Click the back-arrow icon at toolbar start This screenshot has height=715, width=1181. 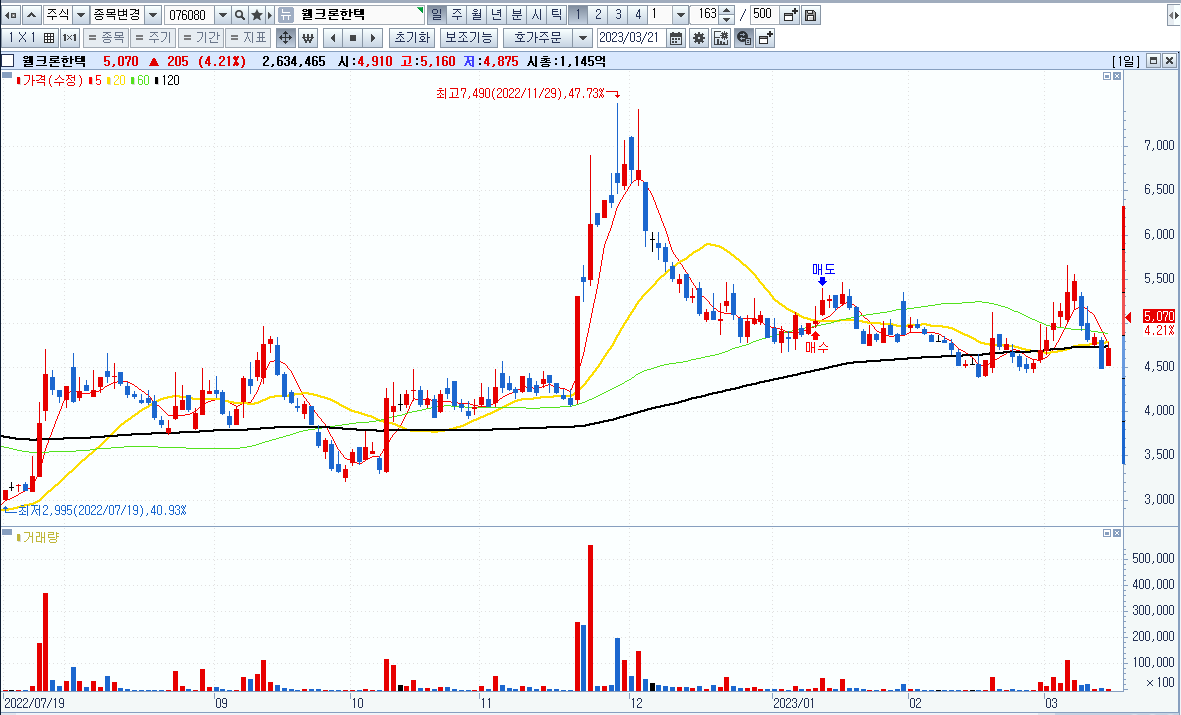[11, 15]
